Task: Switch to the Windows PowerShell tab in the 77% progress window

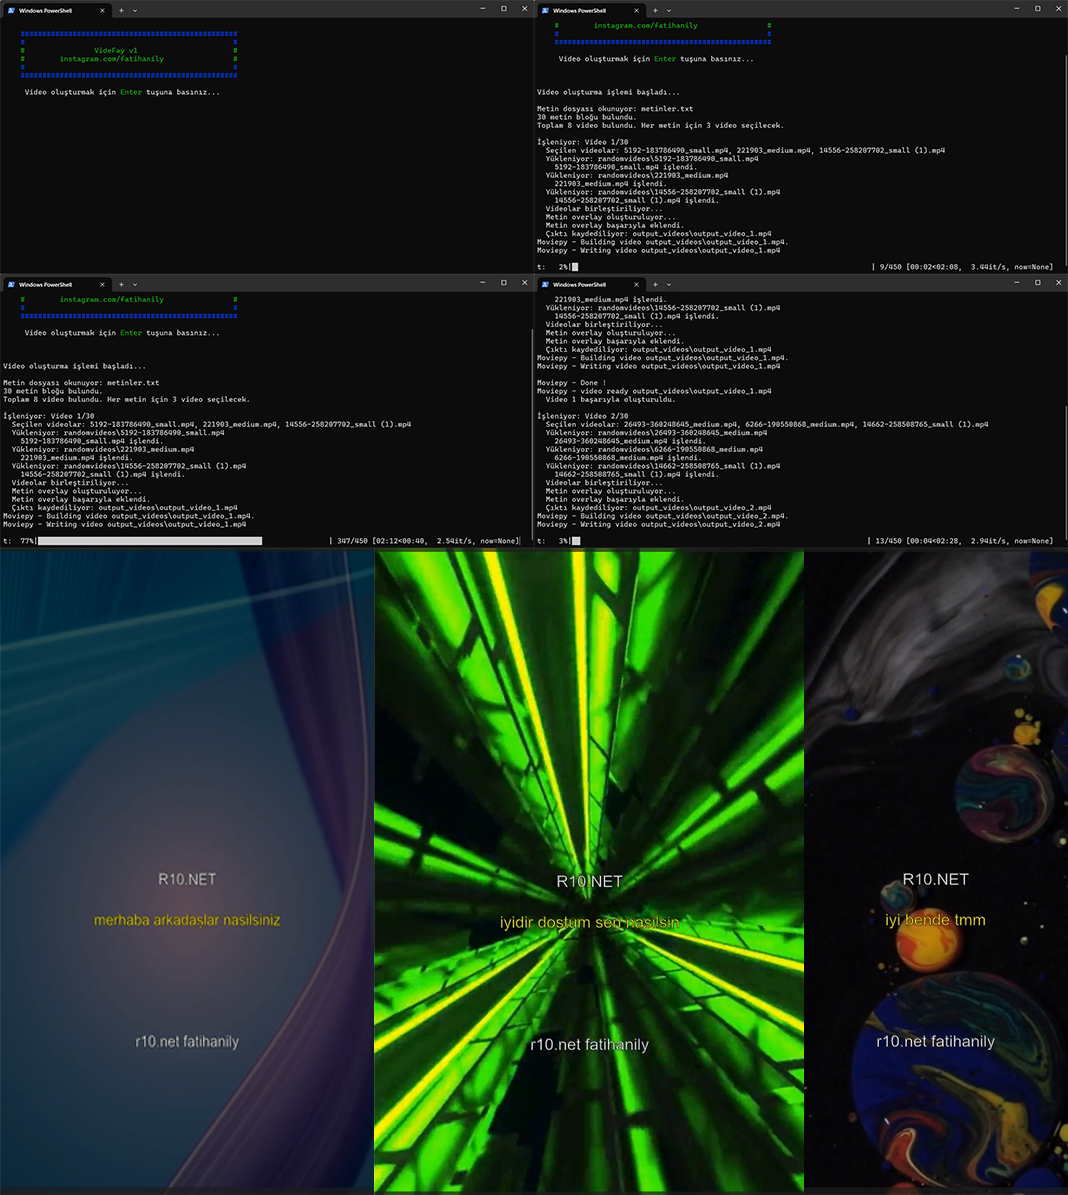Action: [56, 284]
